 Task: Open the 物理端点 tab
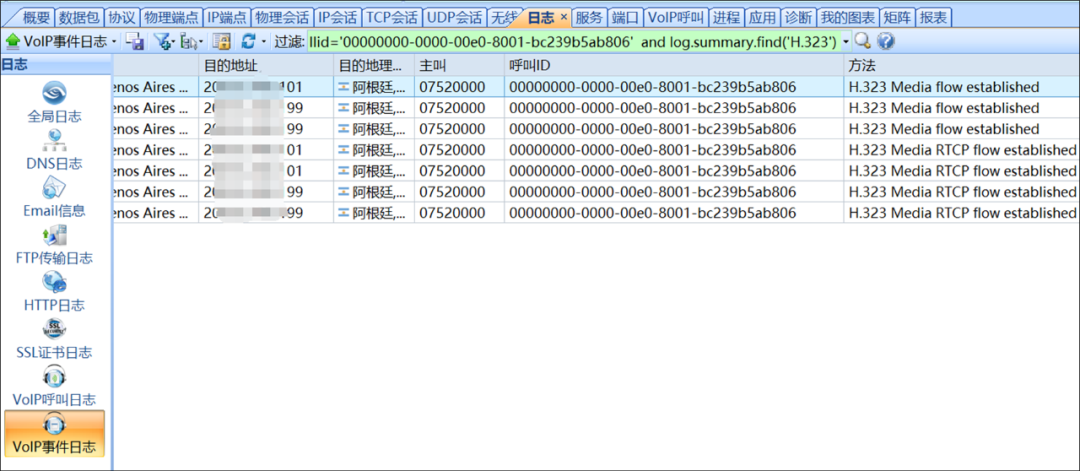[171, 17]
